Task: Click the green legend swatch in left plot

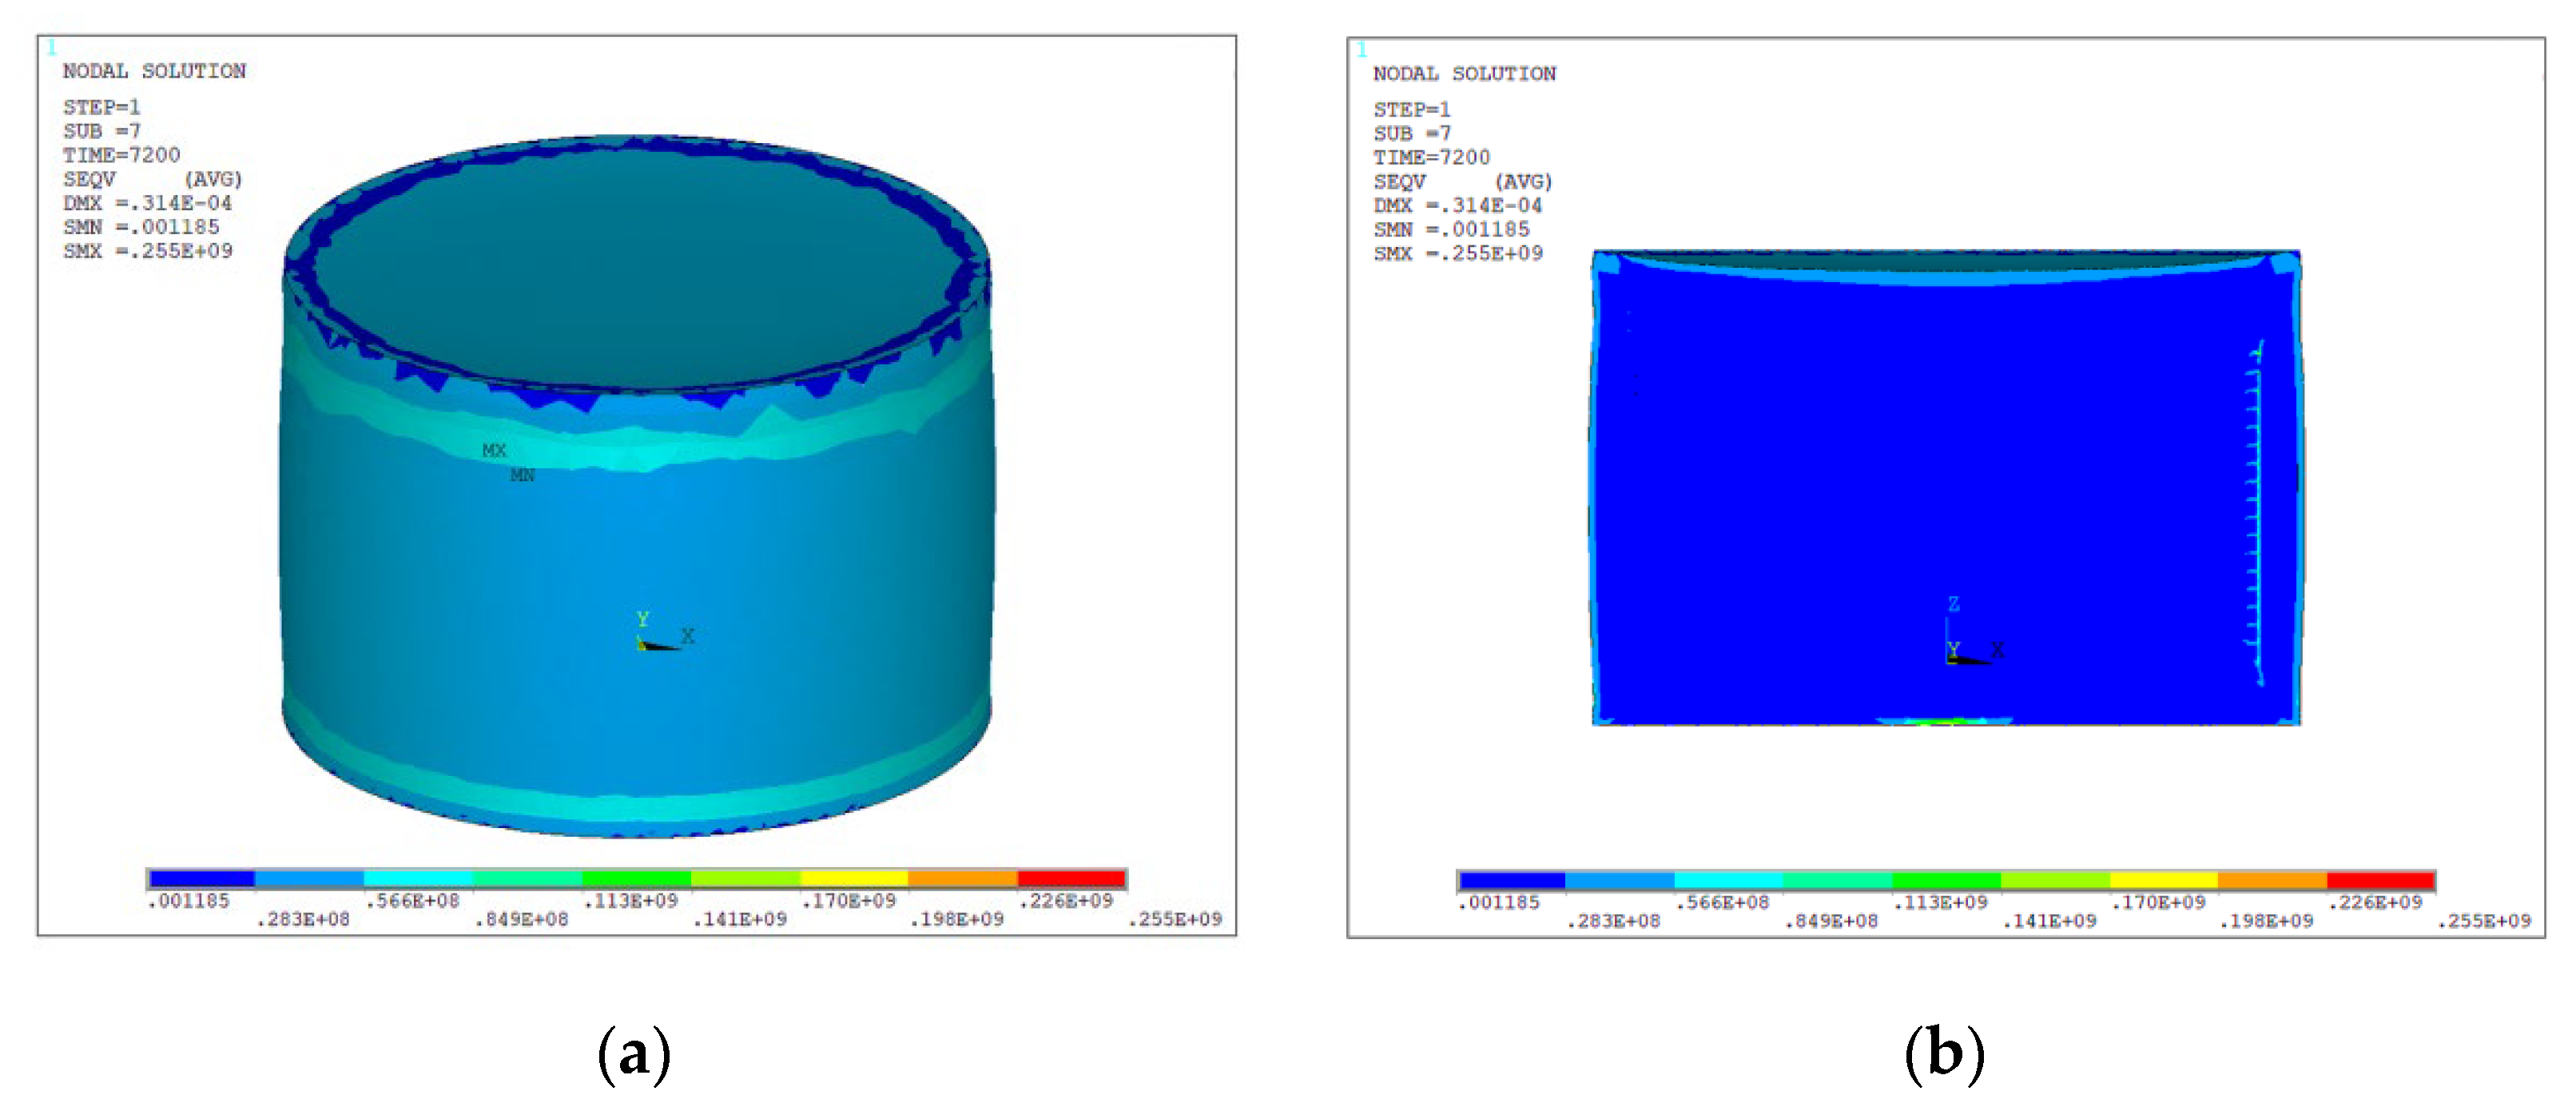Action: pos(636,879)
